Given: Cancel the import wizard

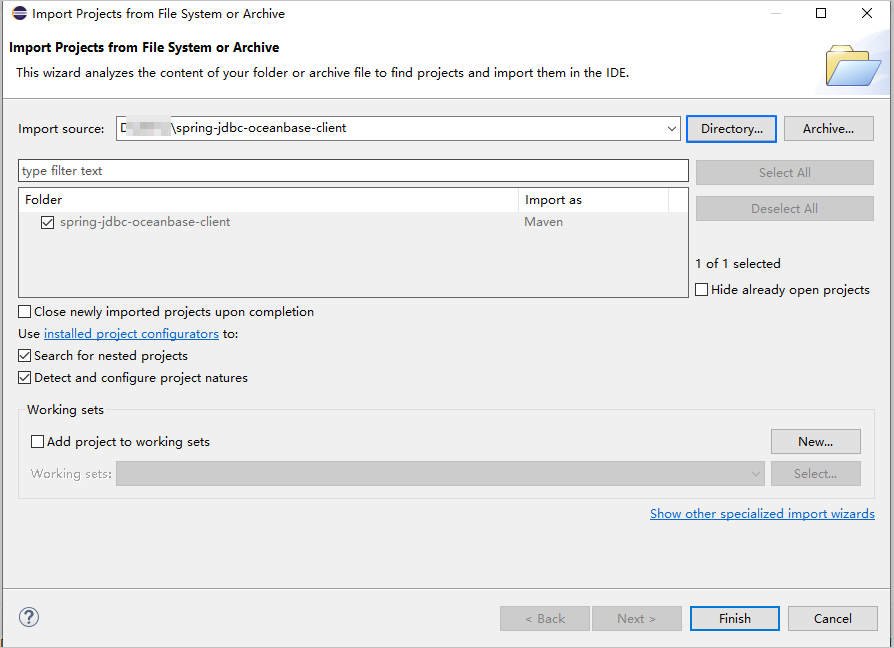Looking at the screenshot, I should pyautogui.click(x=832, y=619).
